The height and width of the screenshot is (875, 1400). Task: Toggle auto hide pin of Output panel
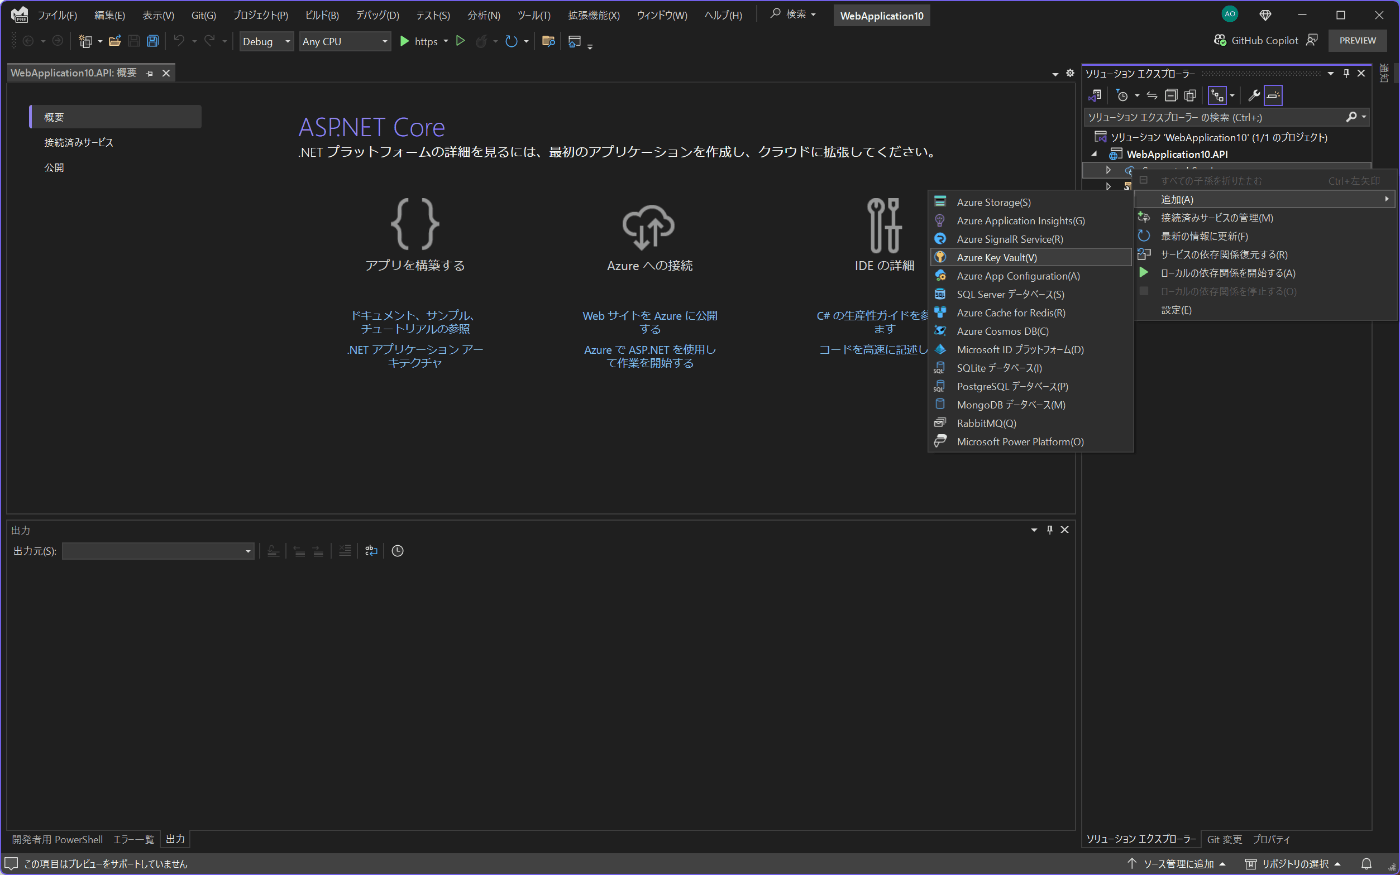(1050, 530)
